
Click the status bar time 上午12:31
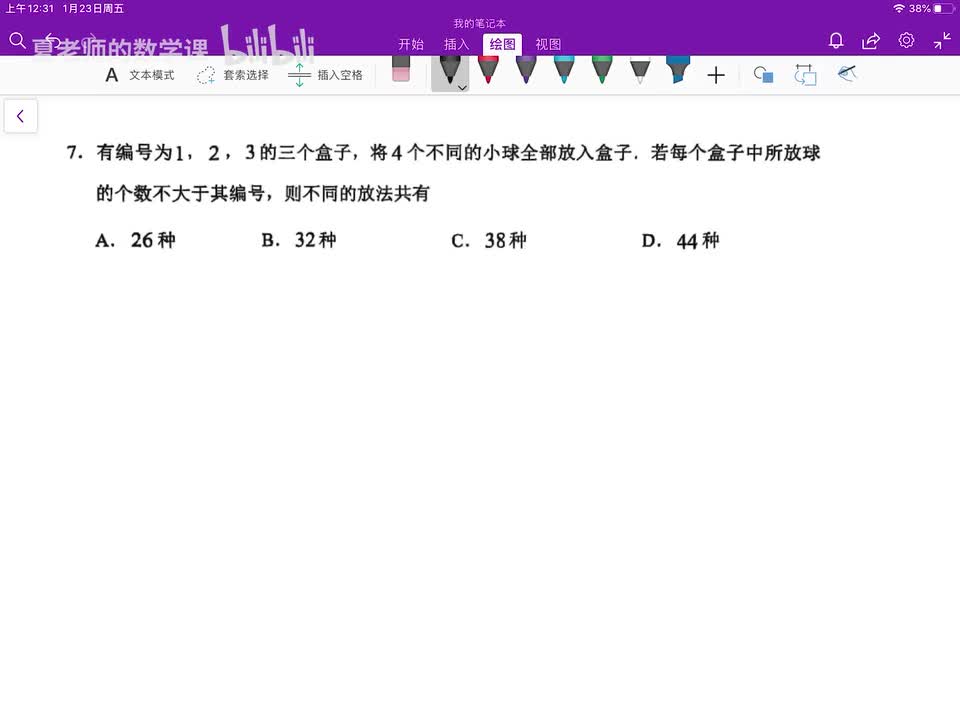pyautogui.click(x=29, y=9)
